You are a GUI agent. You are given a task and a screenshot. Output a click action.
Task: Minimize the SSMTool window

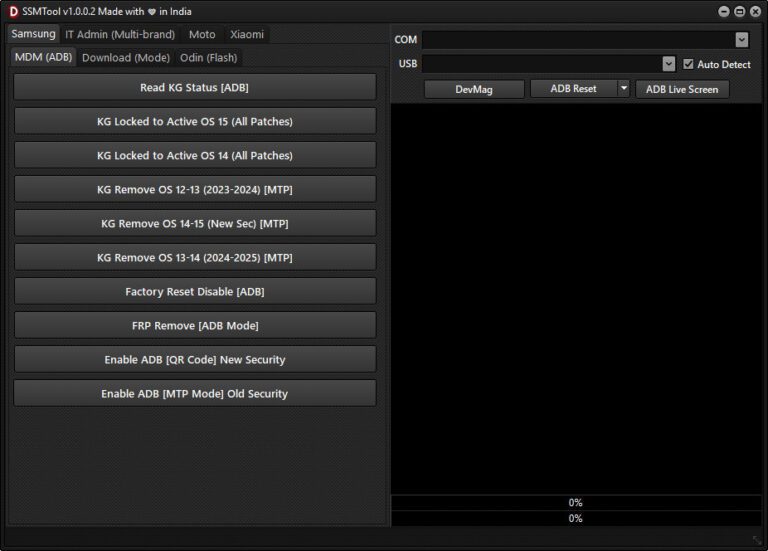point(723,11)
